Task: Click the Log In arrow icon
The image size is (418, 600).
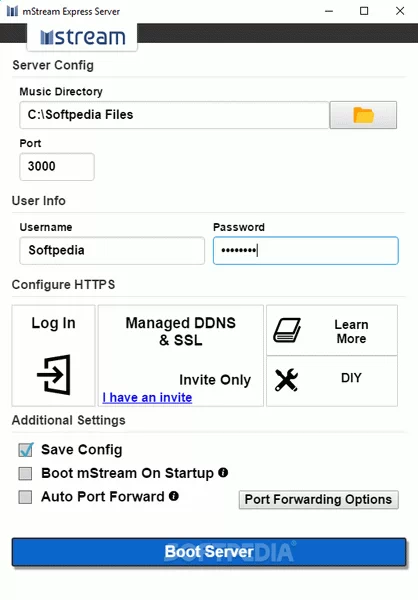Action: [x=54, y=375]
